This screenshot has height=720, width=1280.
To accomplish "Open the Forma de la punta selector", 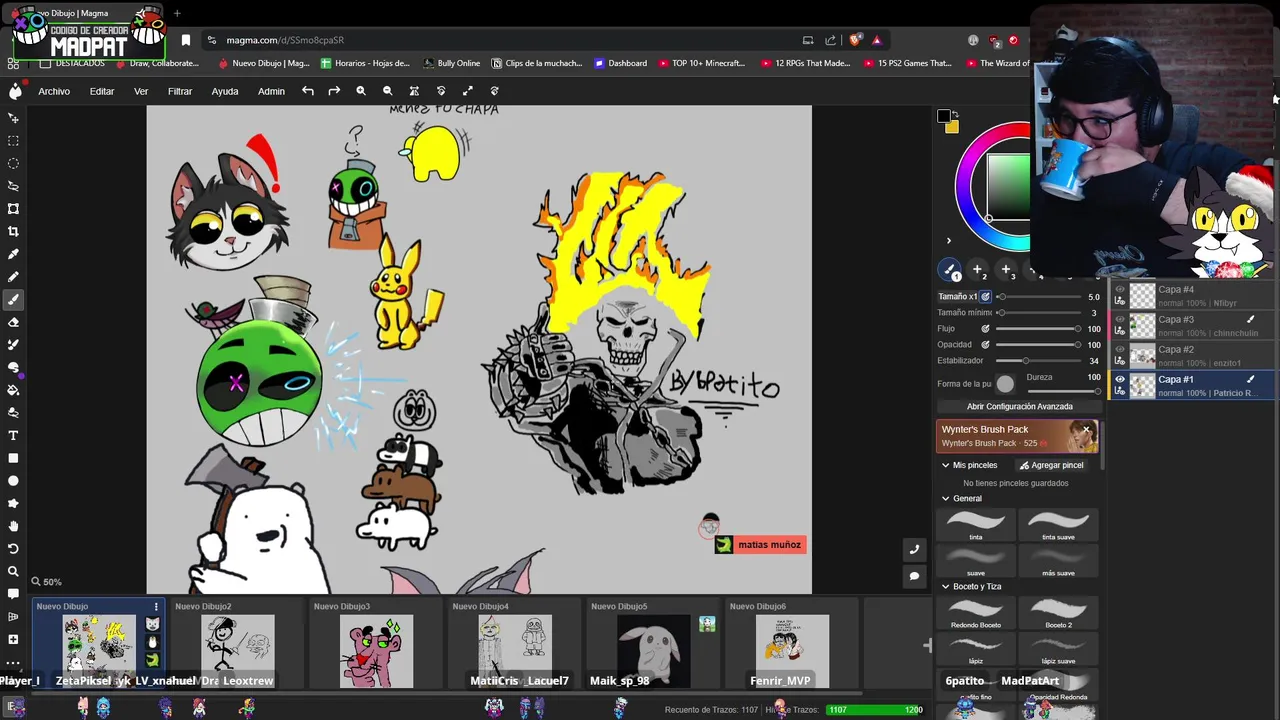I will click(1005, 384).
